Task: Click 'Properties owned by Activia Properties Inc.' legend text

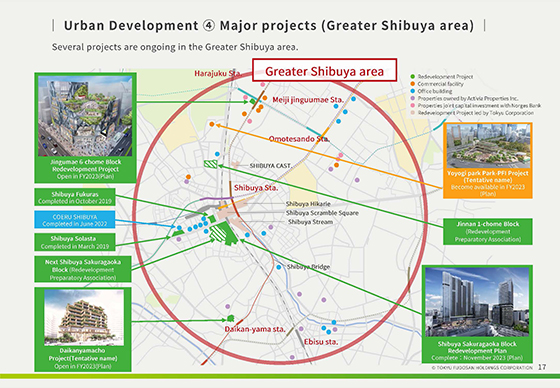Action: point(468,98)
